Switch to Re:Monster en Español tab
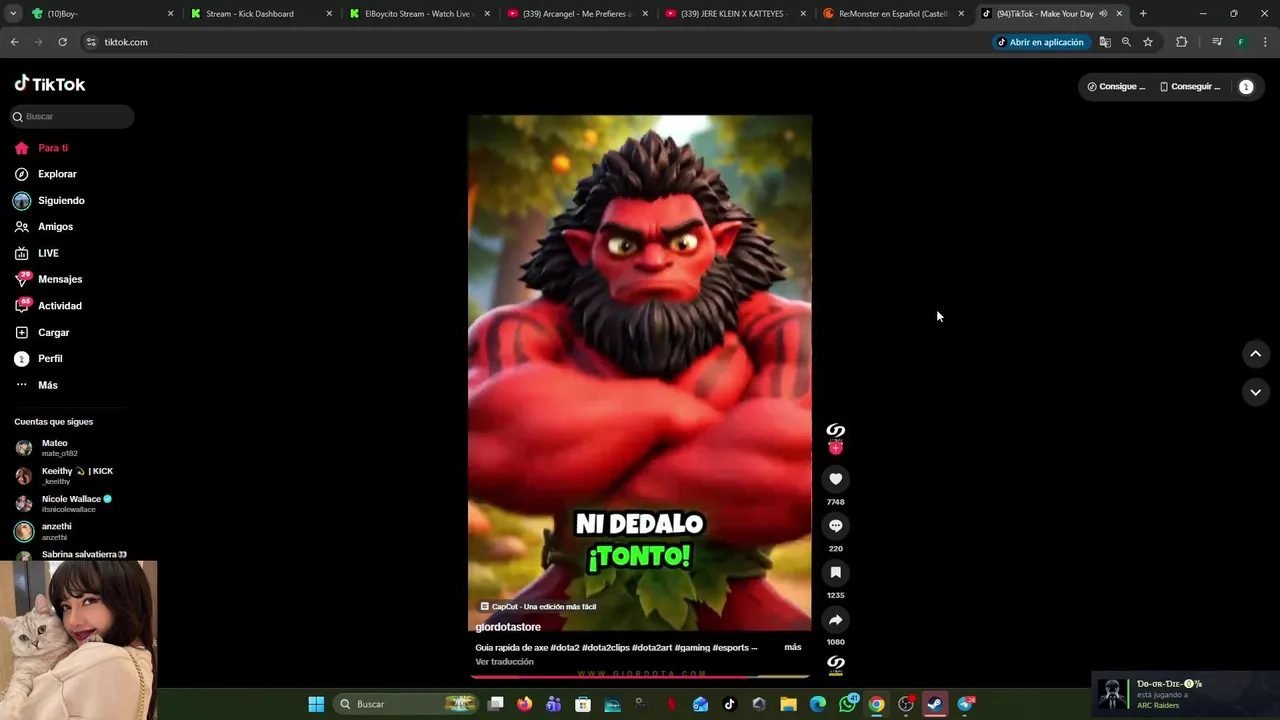The image size is (1280, 720). coord(894,14)
